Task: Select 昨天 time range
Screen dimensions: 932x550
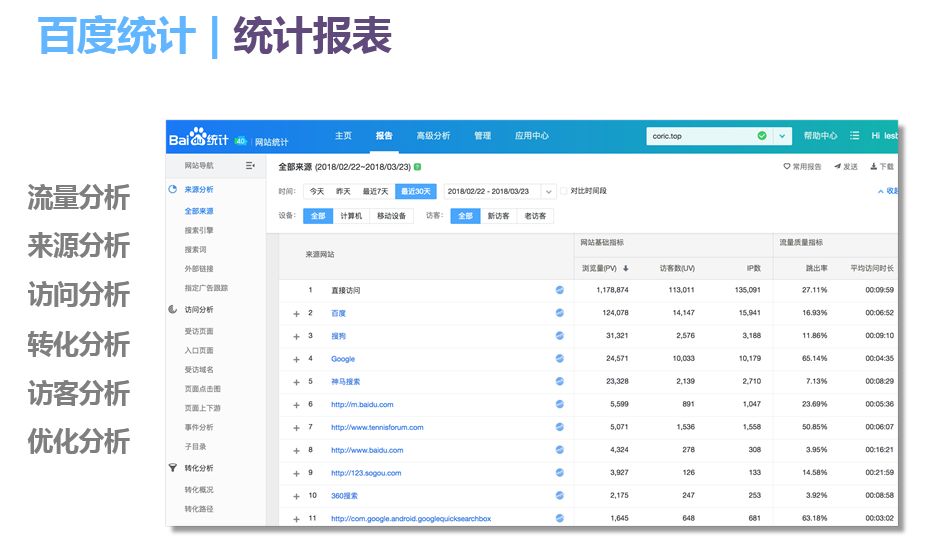Action: (343, 191)
